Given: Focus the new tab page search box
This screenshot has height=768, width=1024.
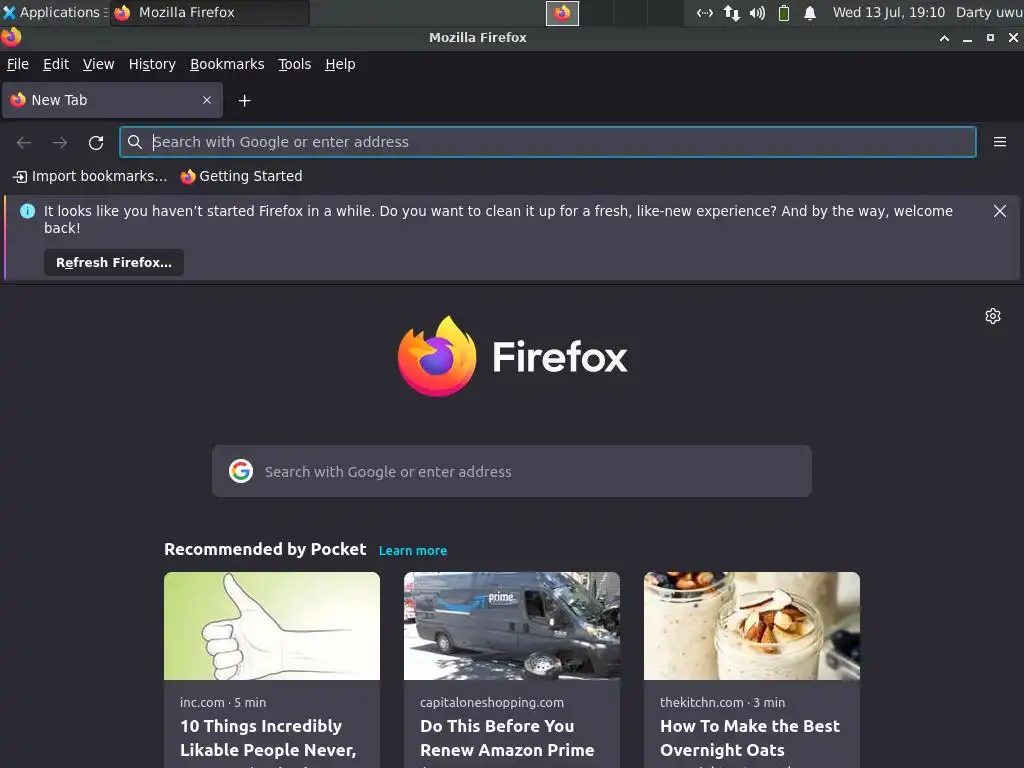Looking at the screenshot, I should tap(512, 471).
